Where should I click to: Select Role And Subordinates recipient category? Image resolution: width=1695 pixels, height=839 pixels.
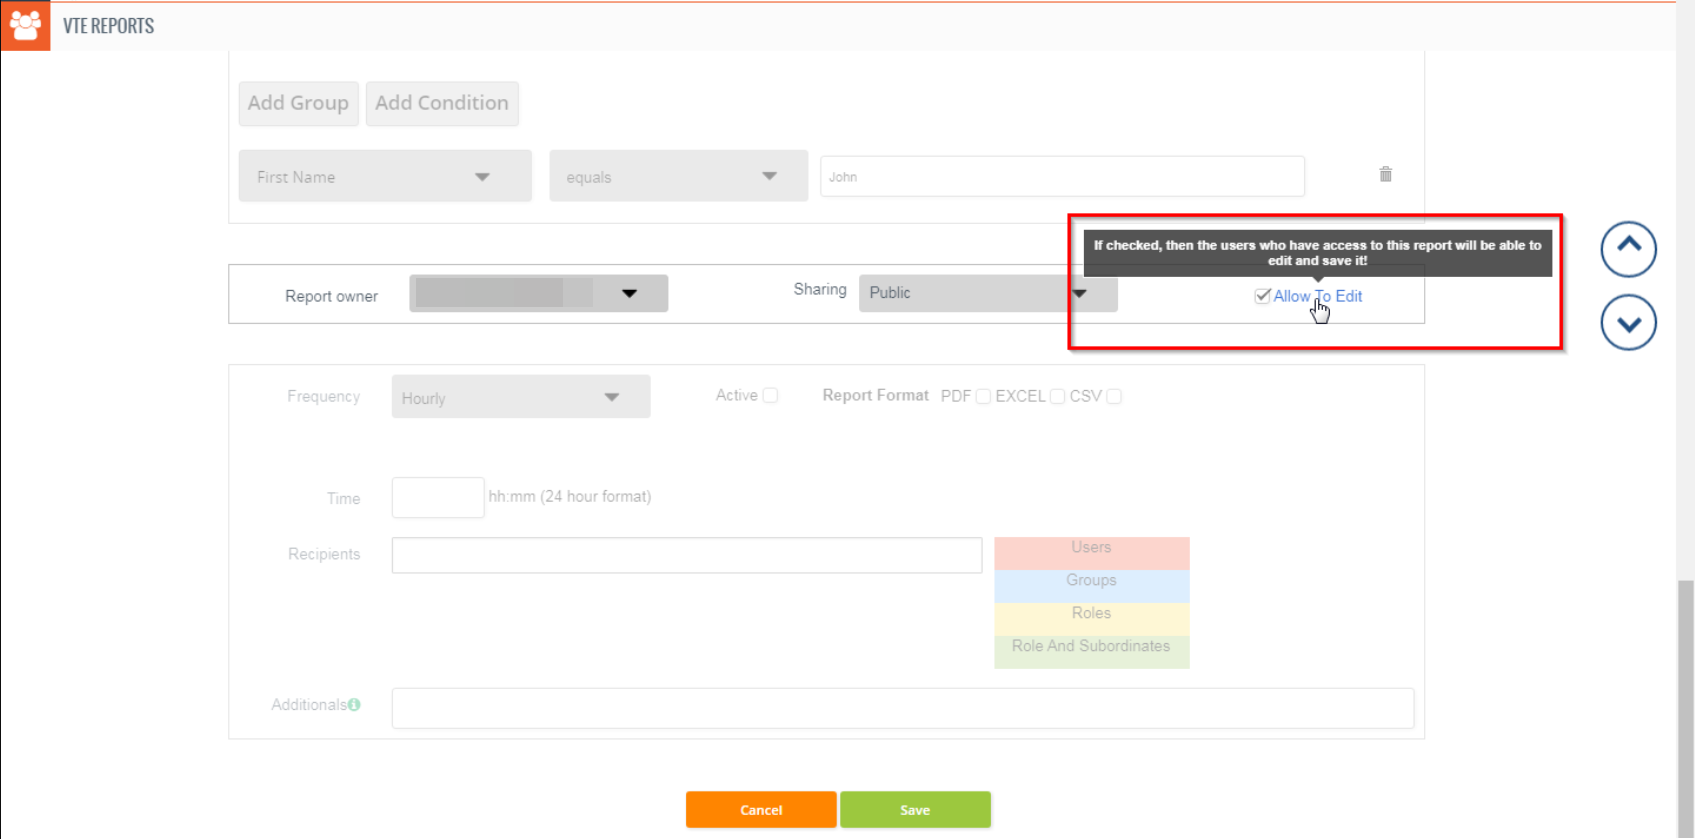tap(1092, 651)
